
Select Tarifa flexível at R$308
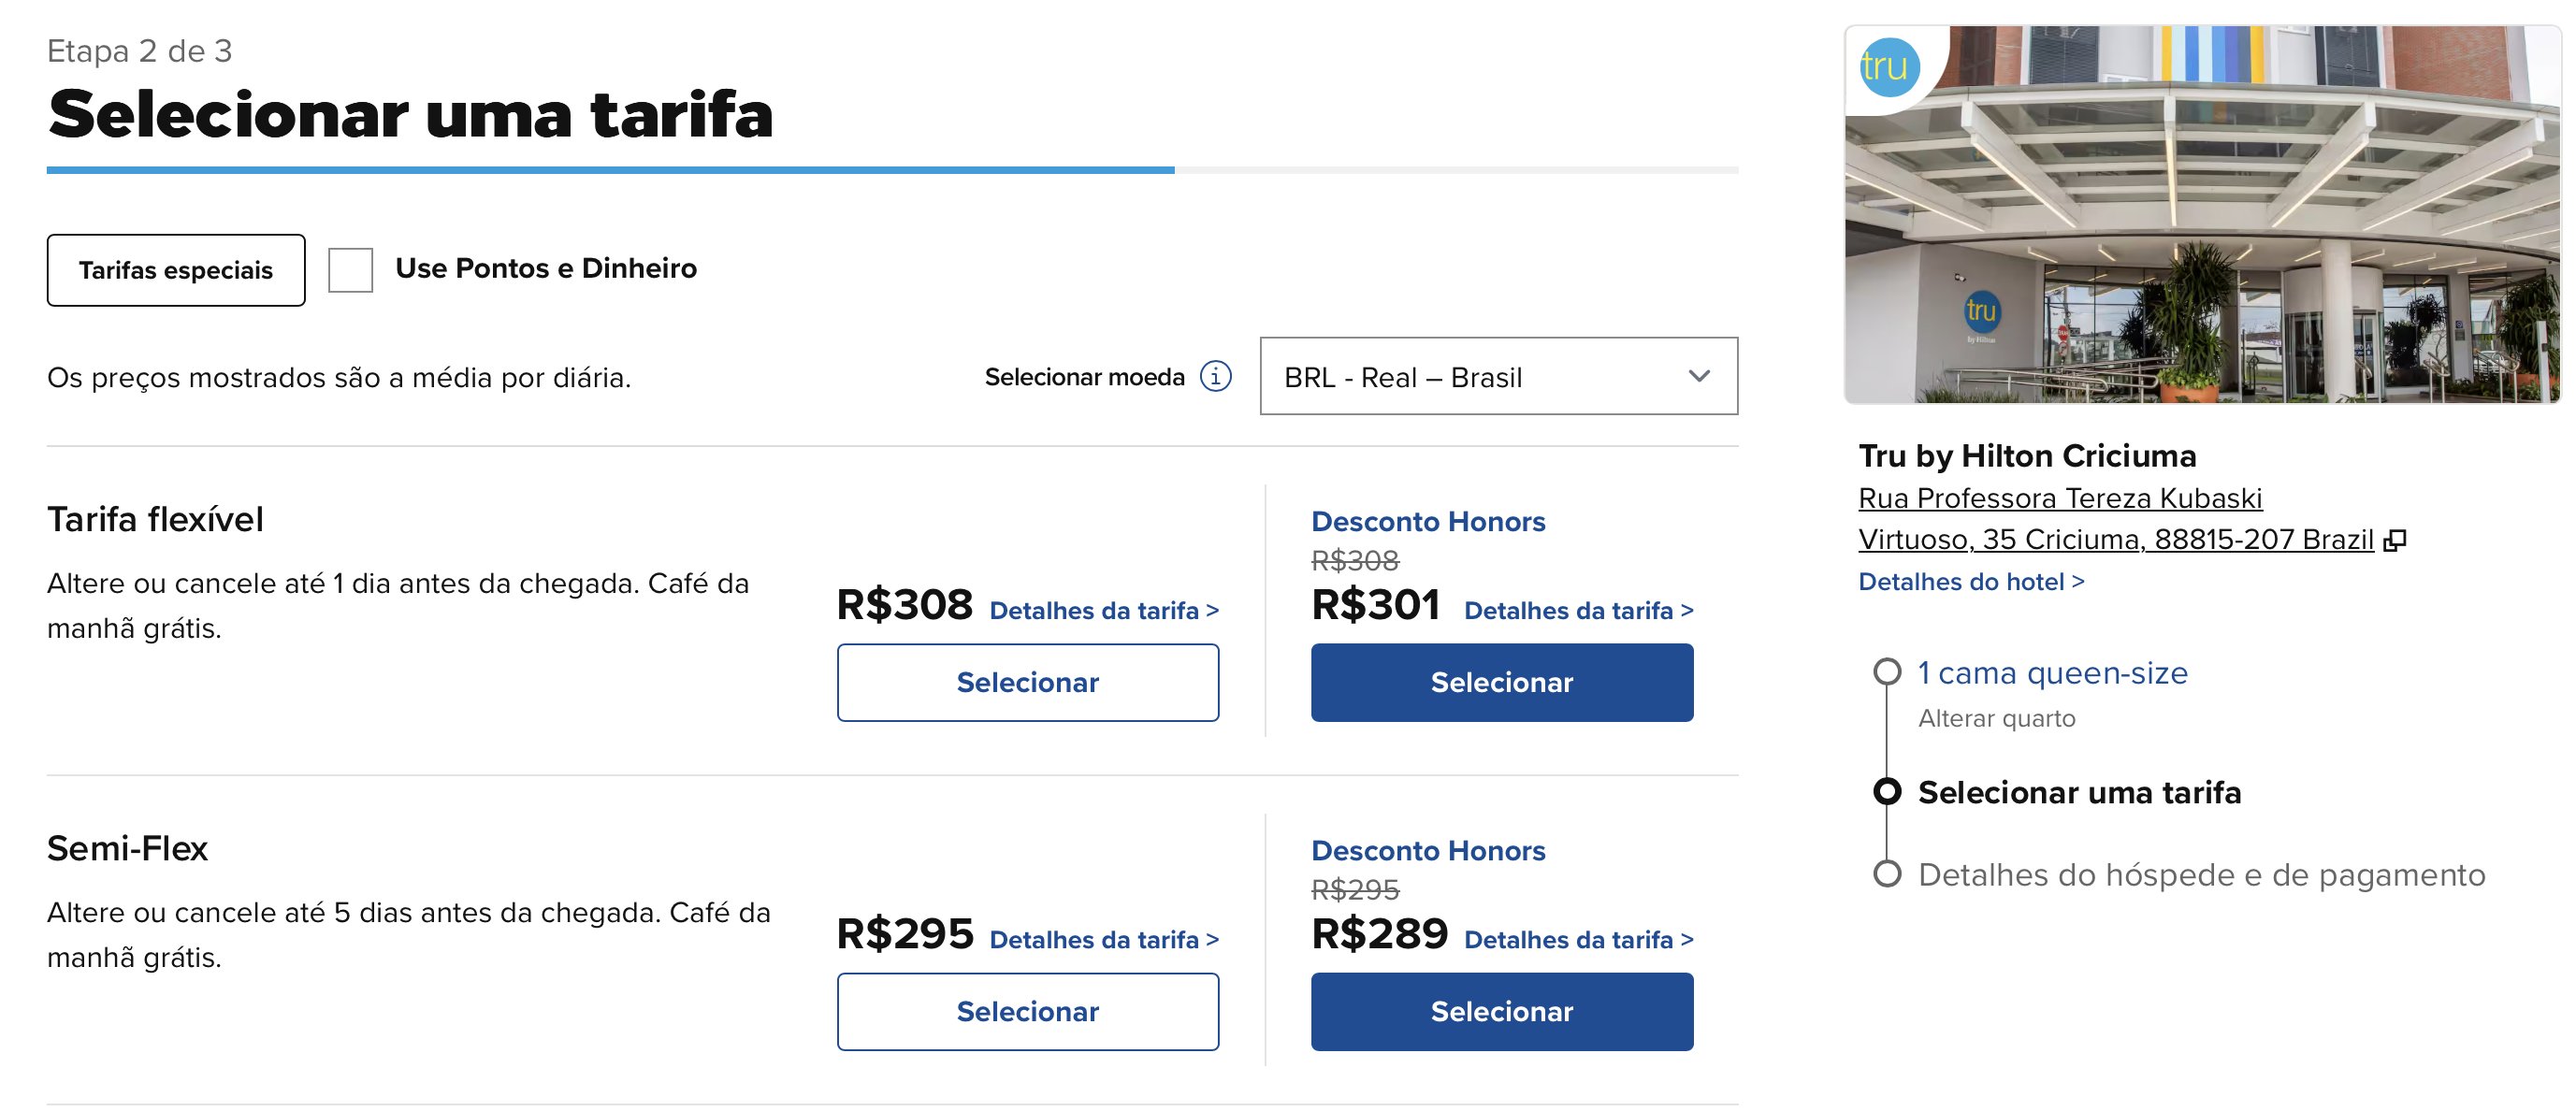pyautogui.click(x=1028, y=682)
